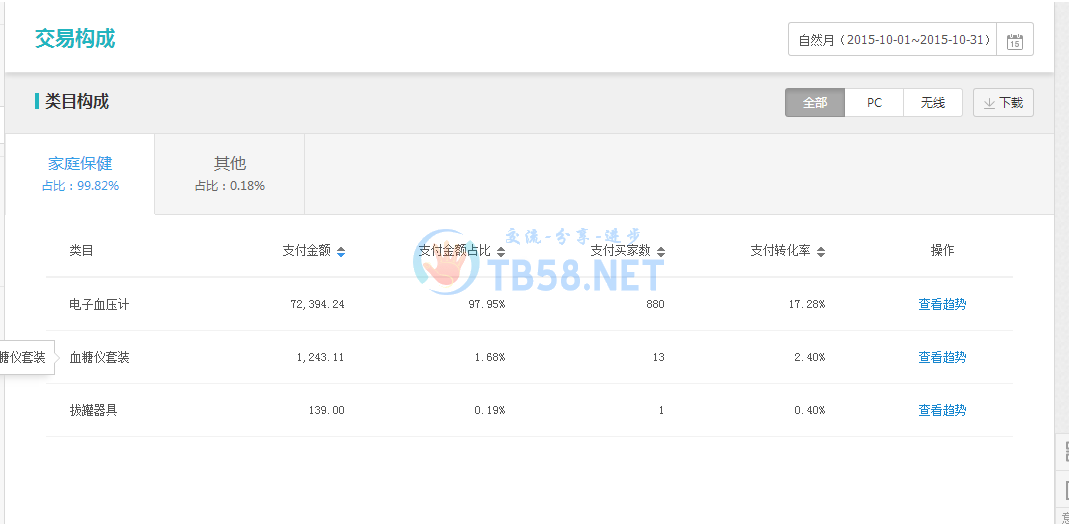Screen dimensions: 1069x524
Task: Switch the platform filter to 无线
Action: click(x=933, y=103)
